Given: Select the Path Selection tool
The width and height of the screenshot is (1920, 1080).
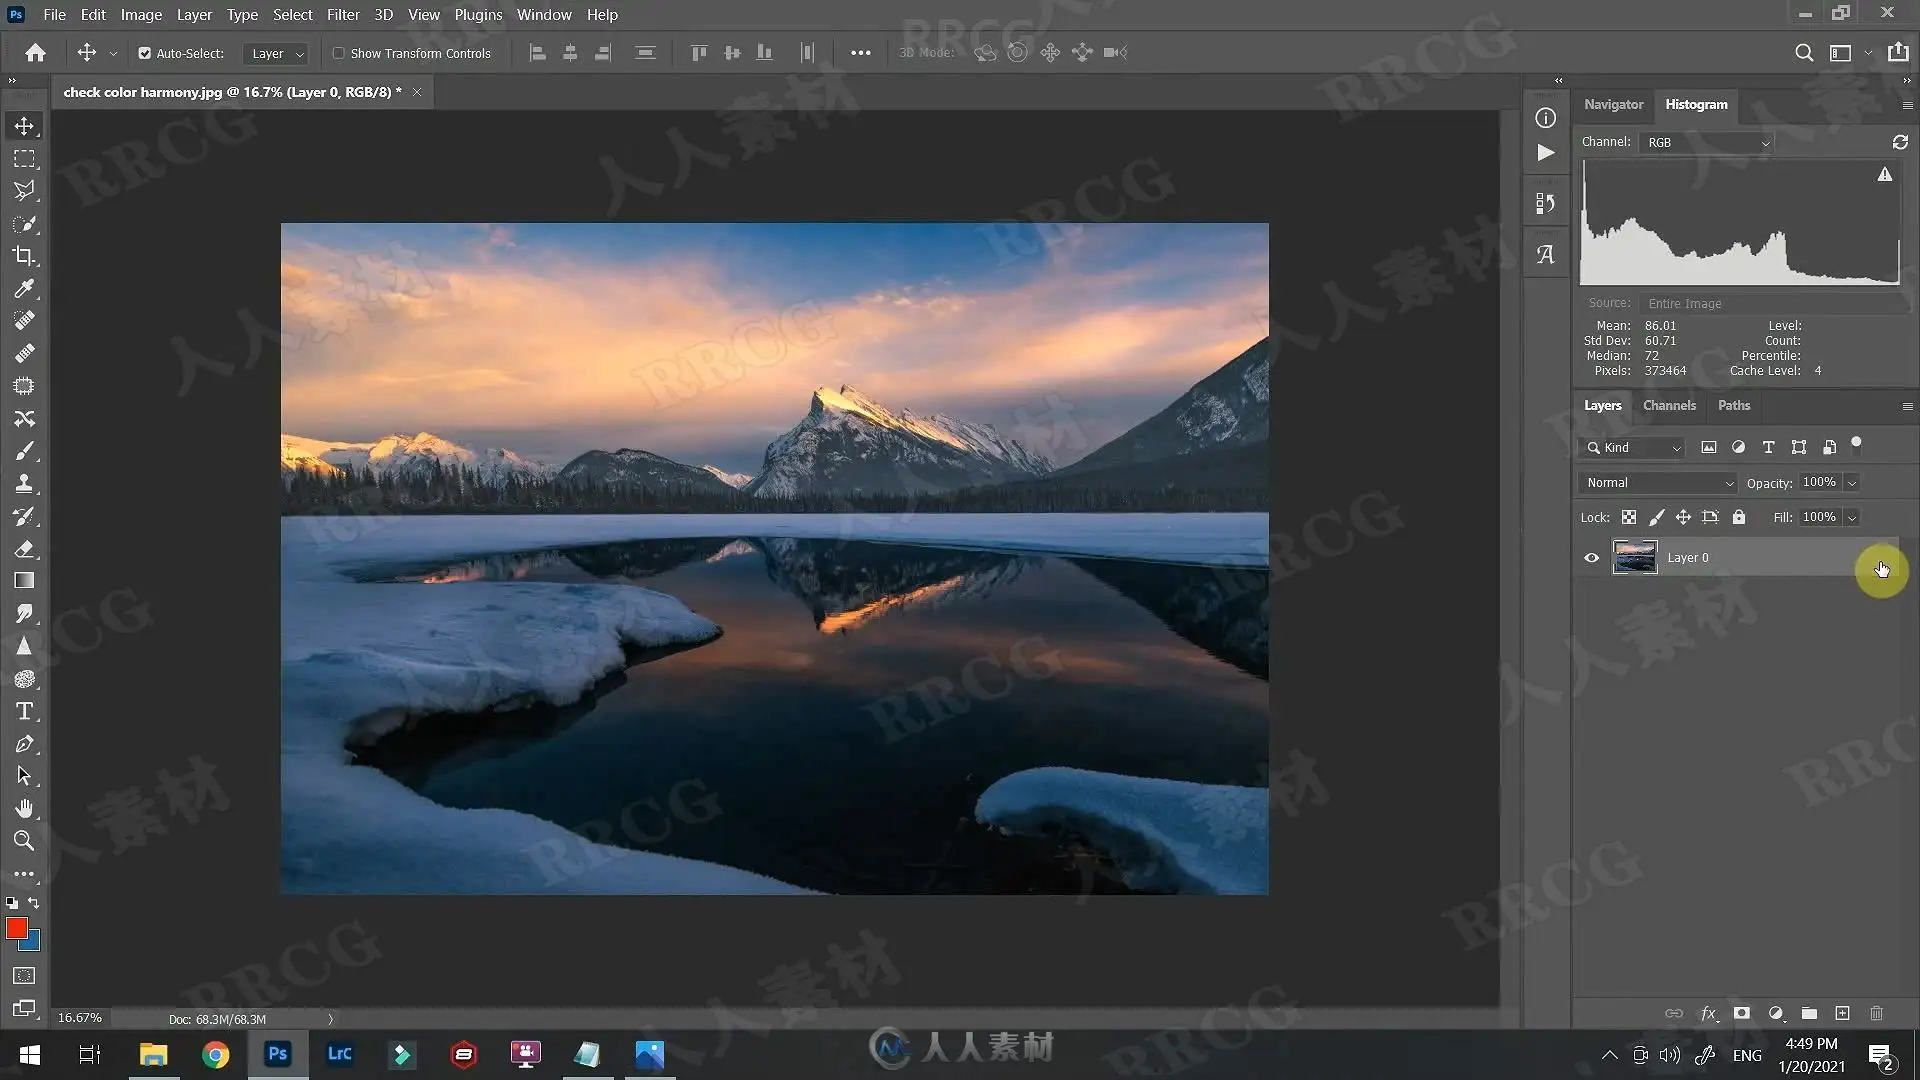Looking at the screenshot, I should point(24,776).
